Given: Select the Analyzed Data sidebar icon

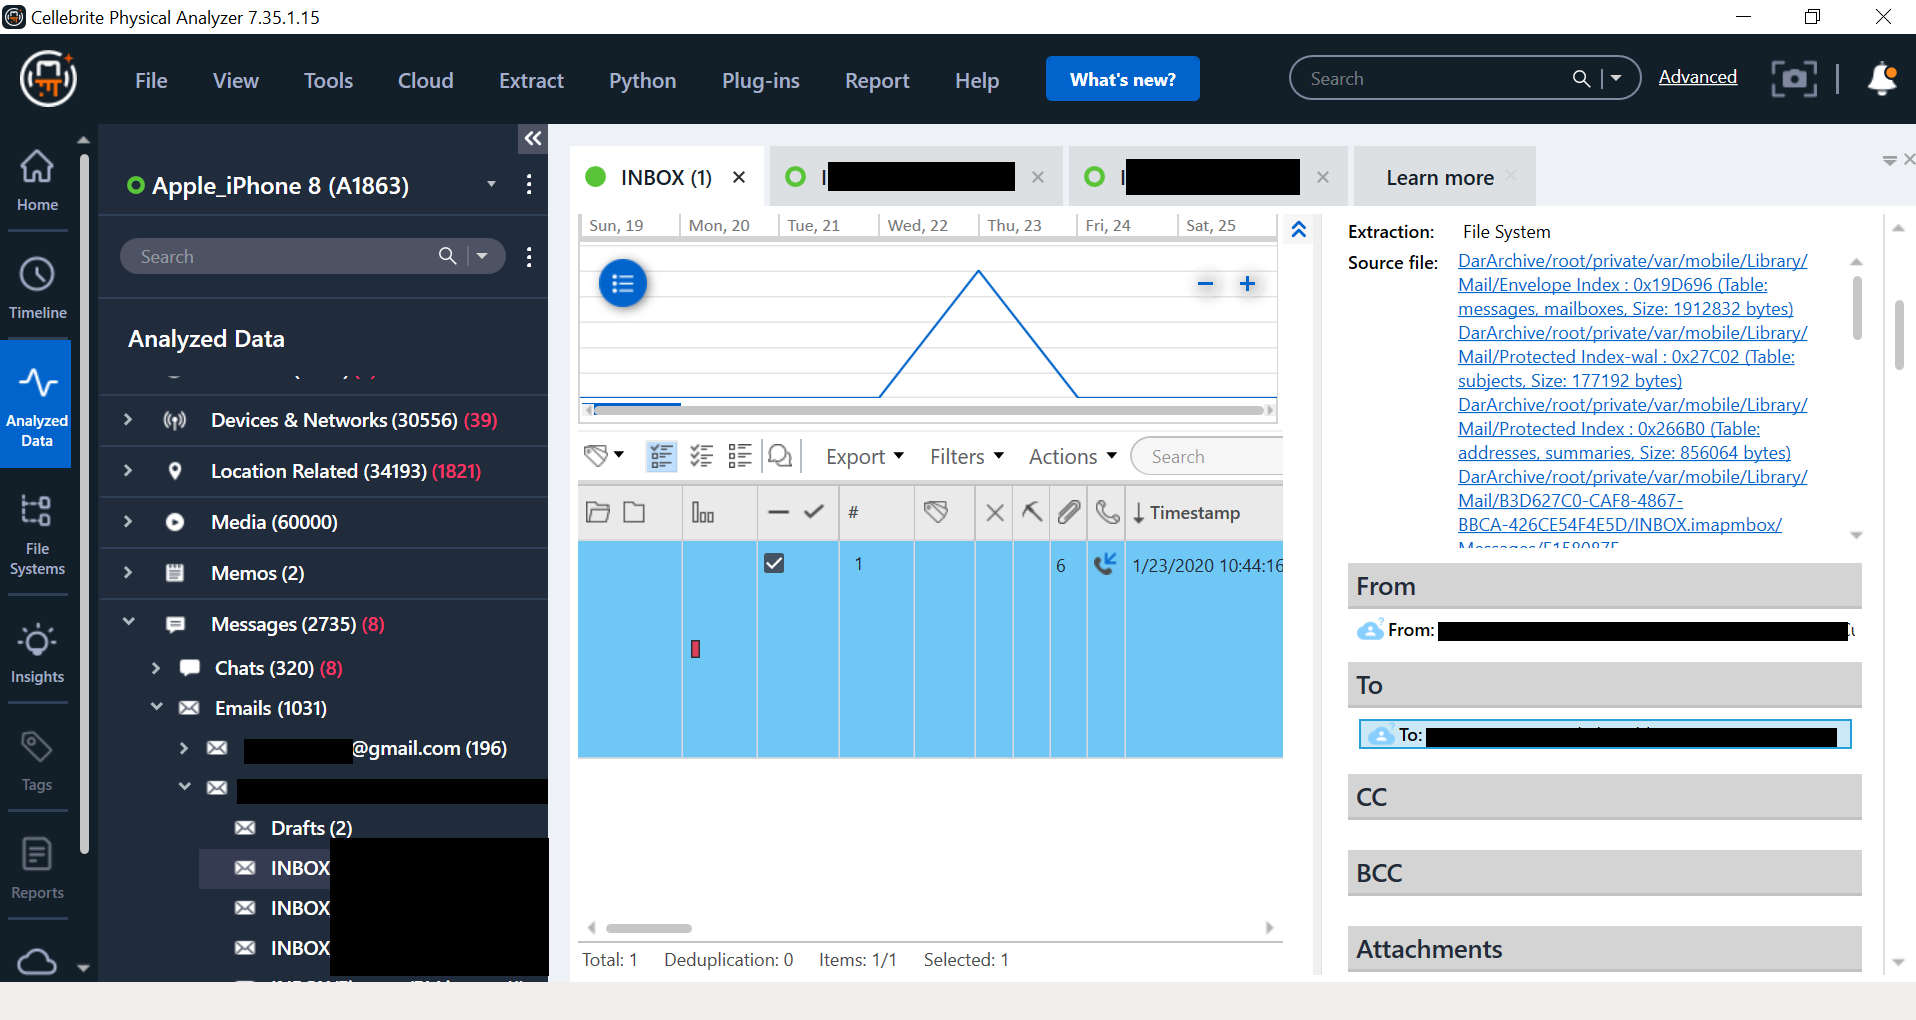Looking at the screenshot, I should click(37, 405).
